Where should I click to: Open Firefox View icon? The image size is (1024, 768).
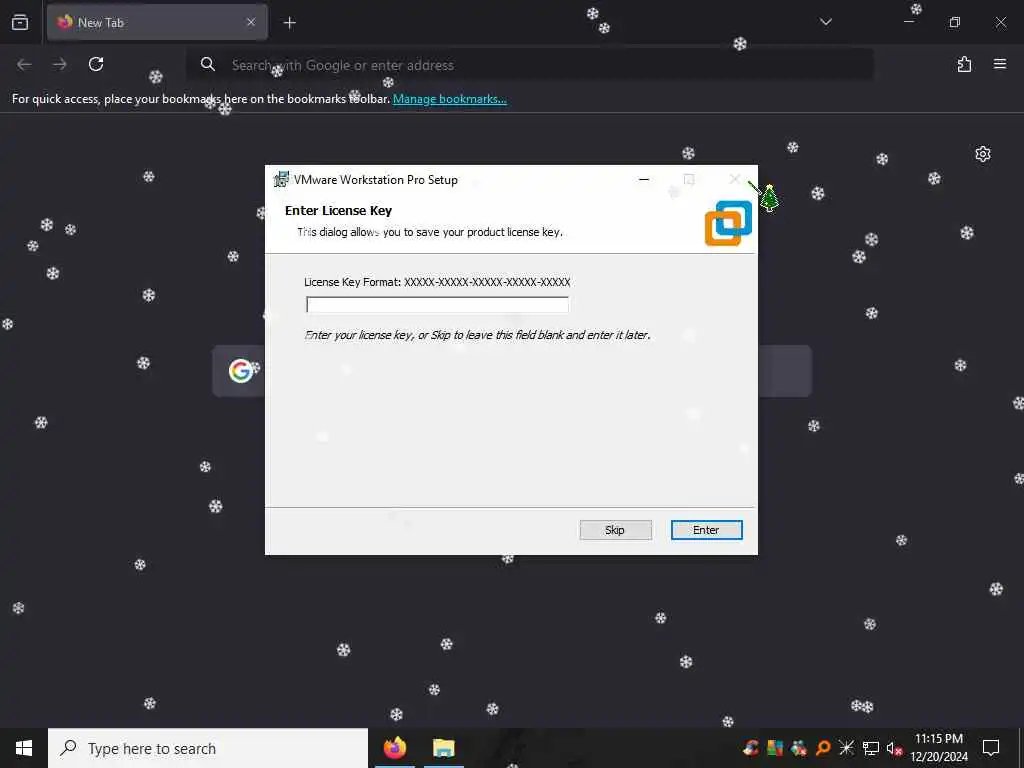point(20,22)
